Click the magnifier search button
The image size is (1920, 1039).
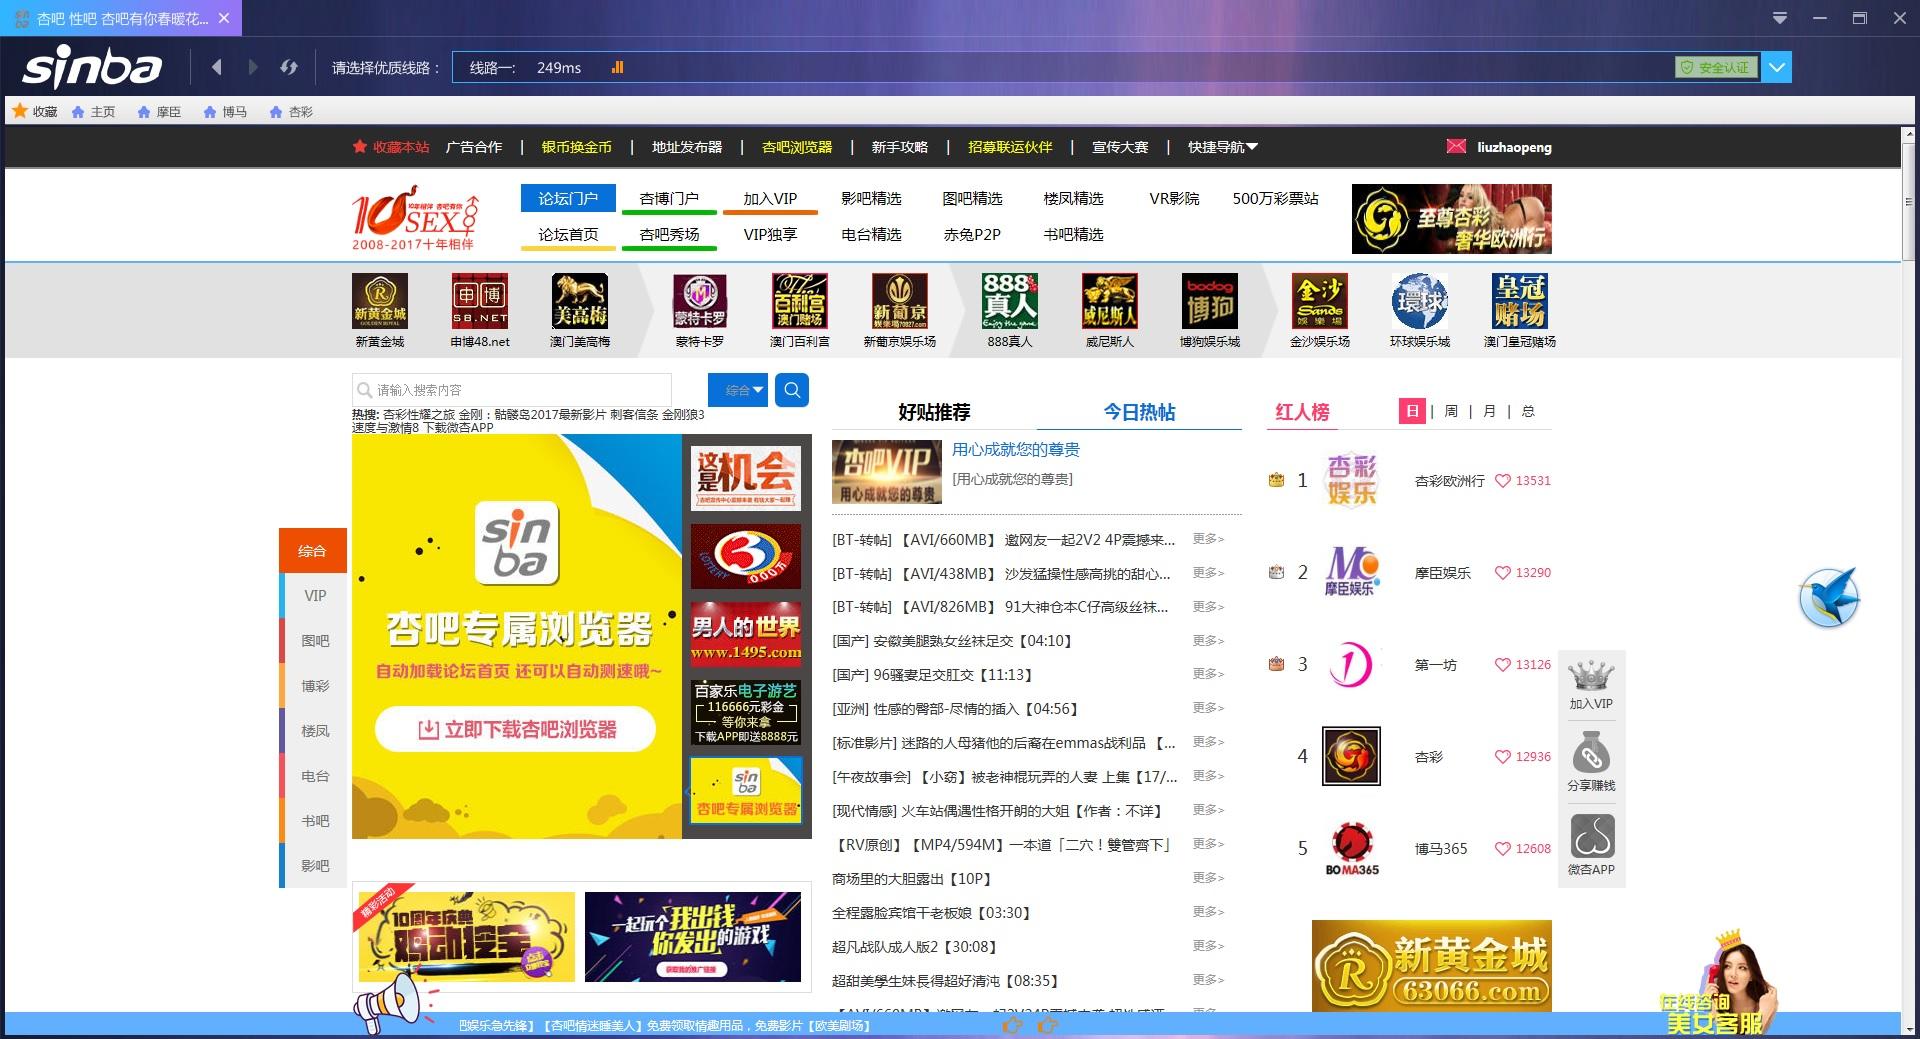click(792, 390)
